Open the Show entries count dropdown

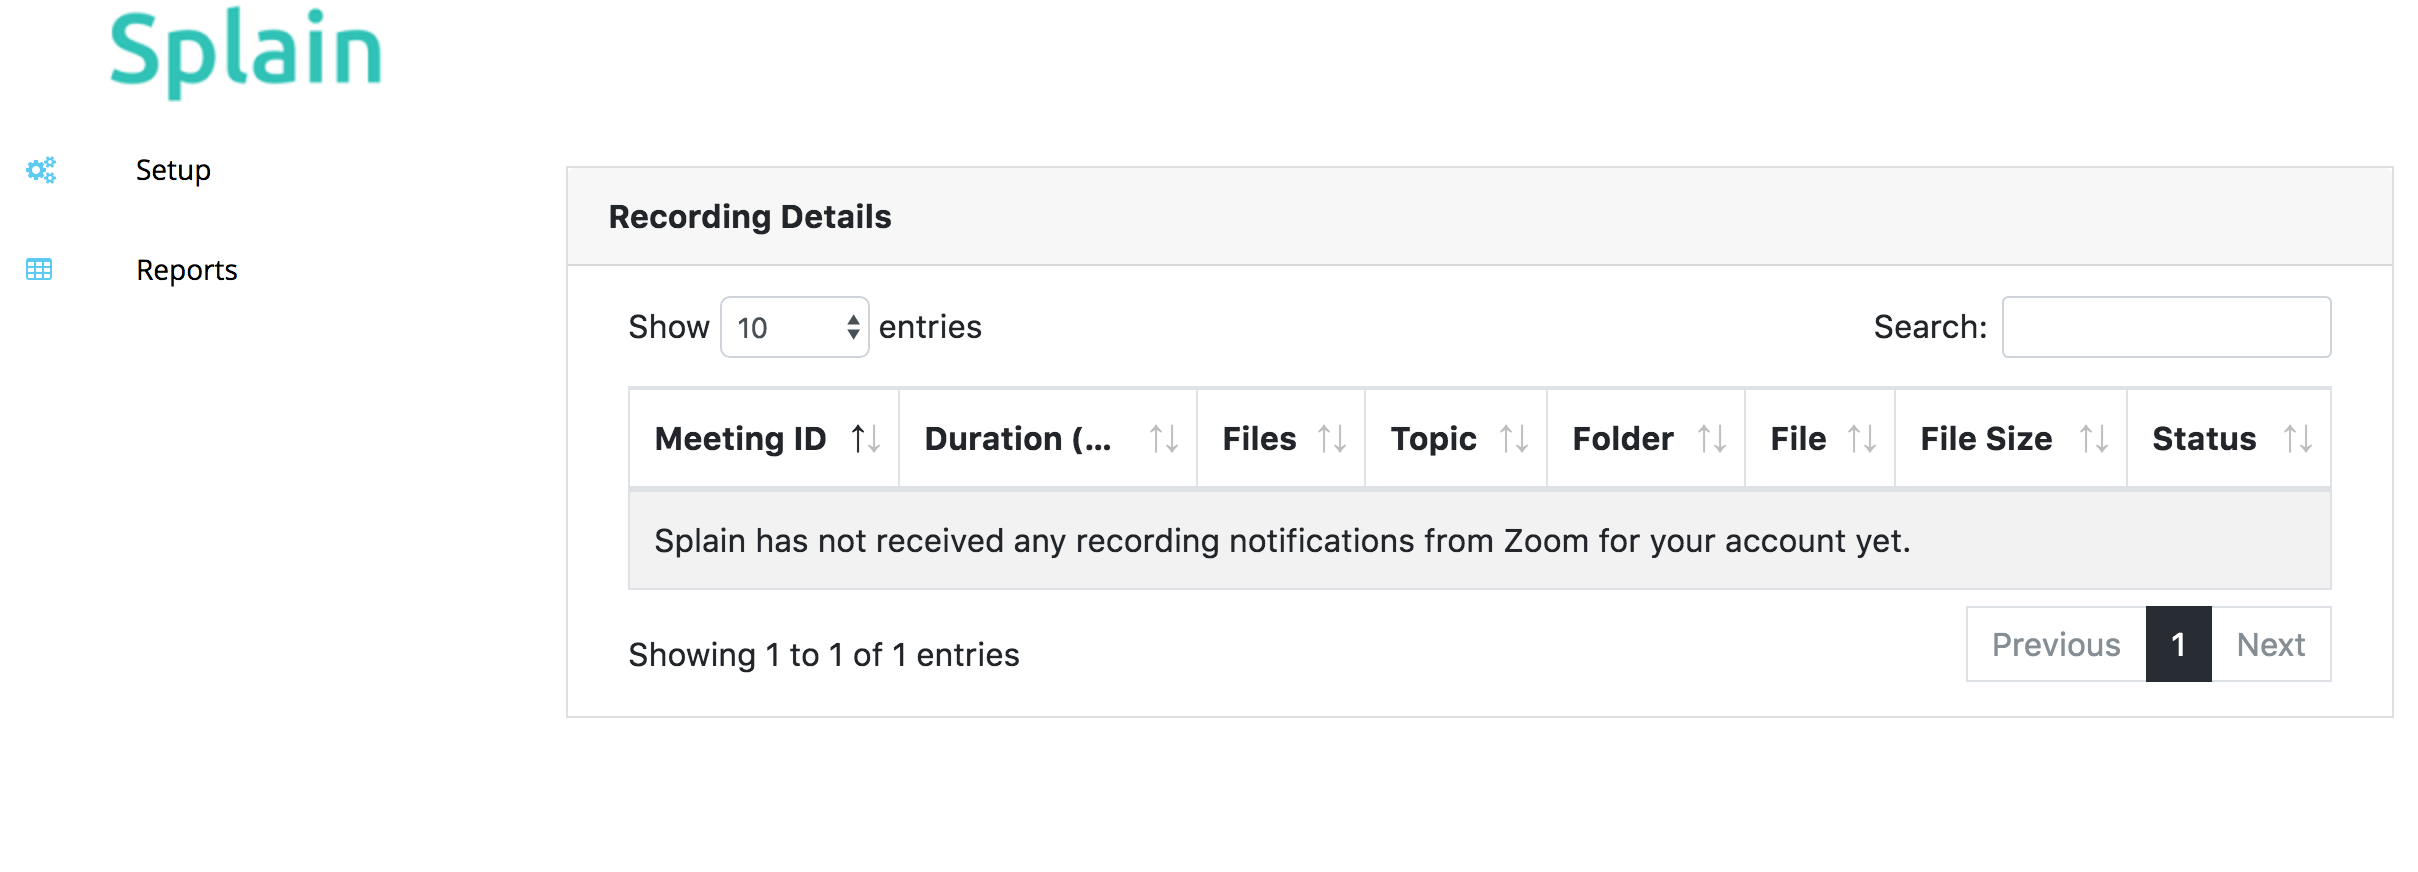(x=794, y=327)
